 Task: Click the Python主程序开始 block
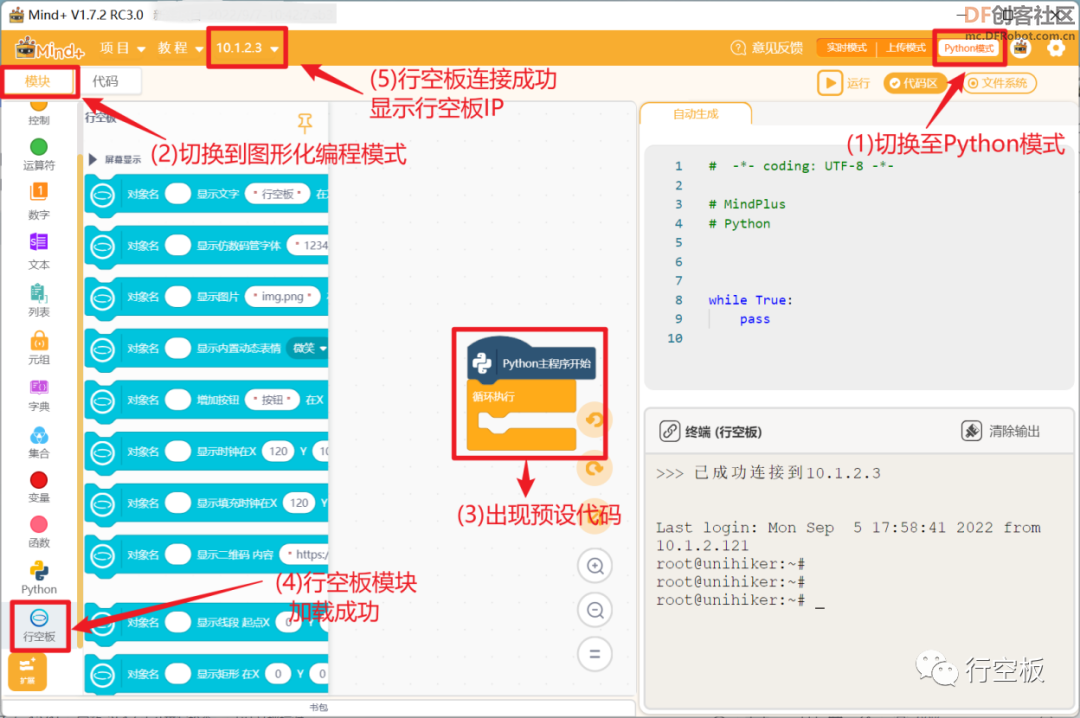532,360
